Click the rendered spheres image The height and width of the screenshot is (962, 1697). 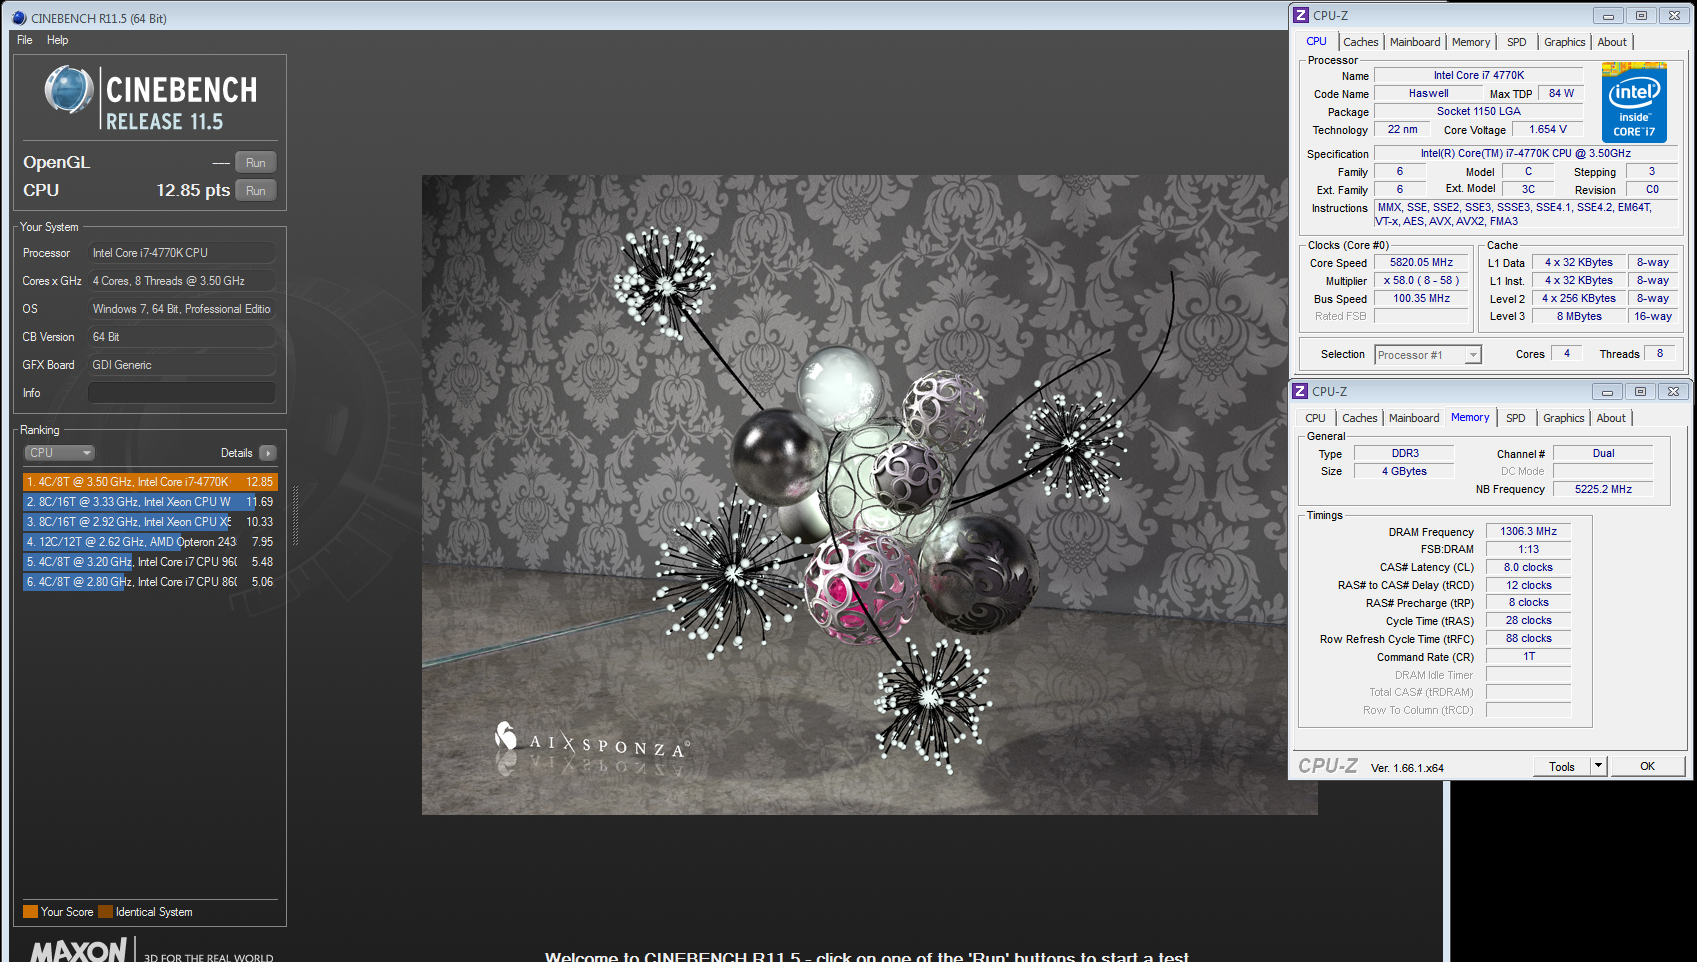coord(869,495)
